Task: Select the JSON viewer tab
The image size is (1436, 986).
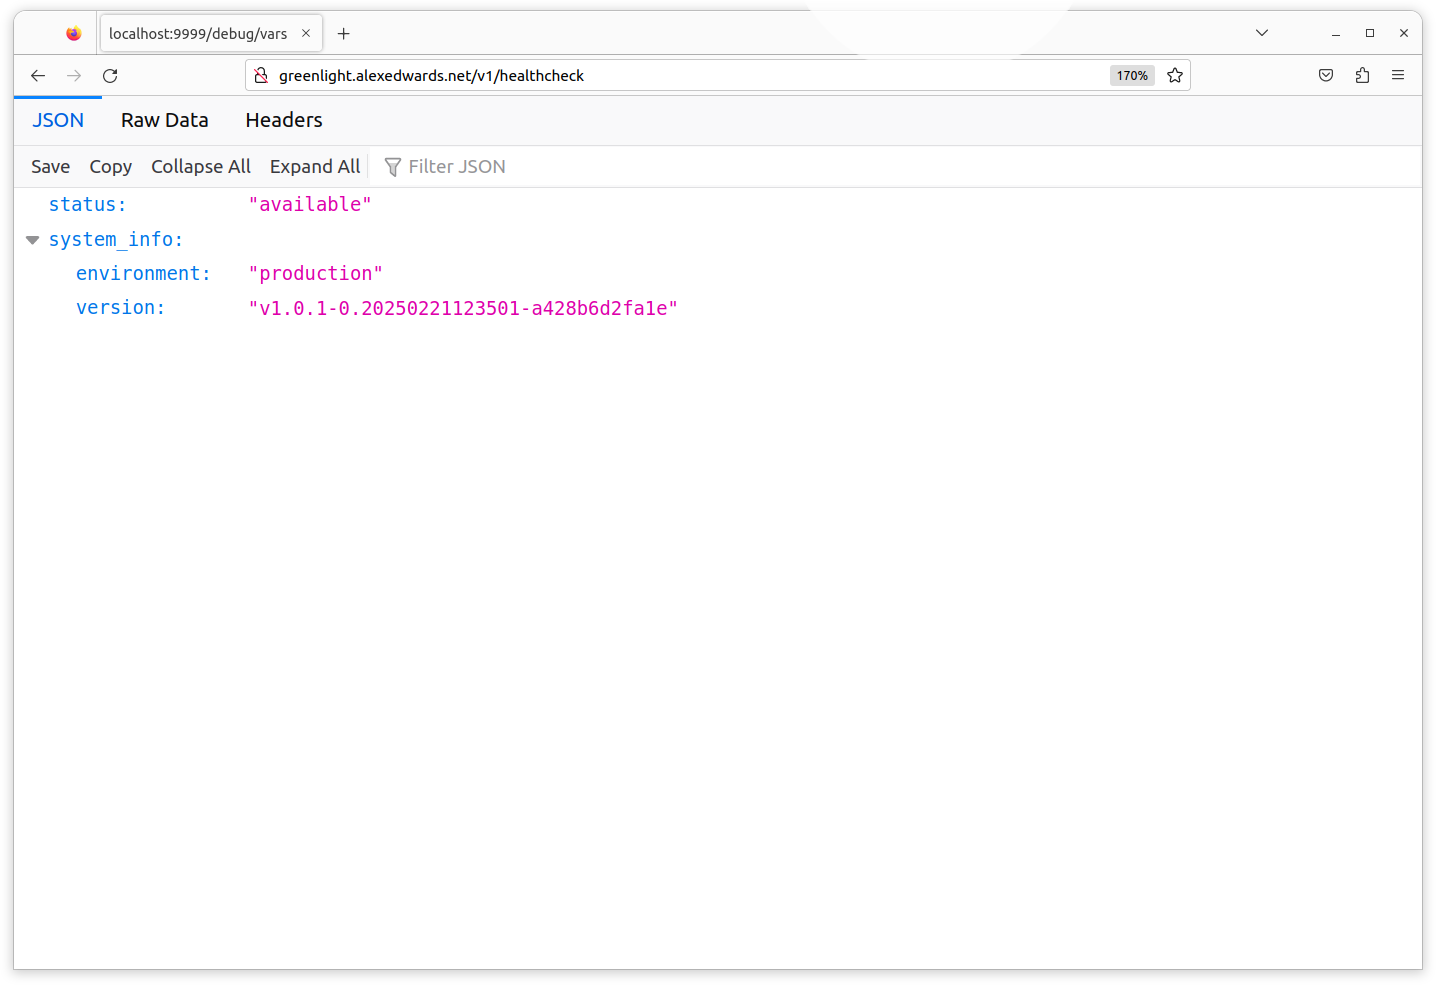Action: pos(58,120)
